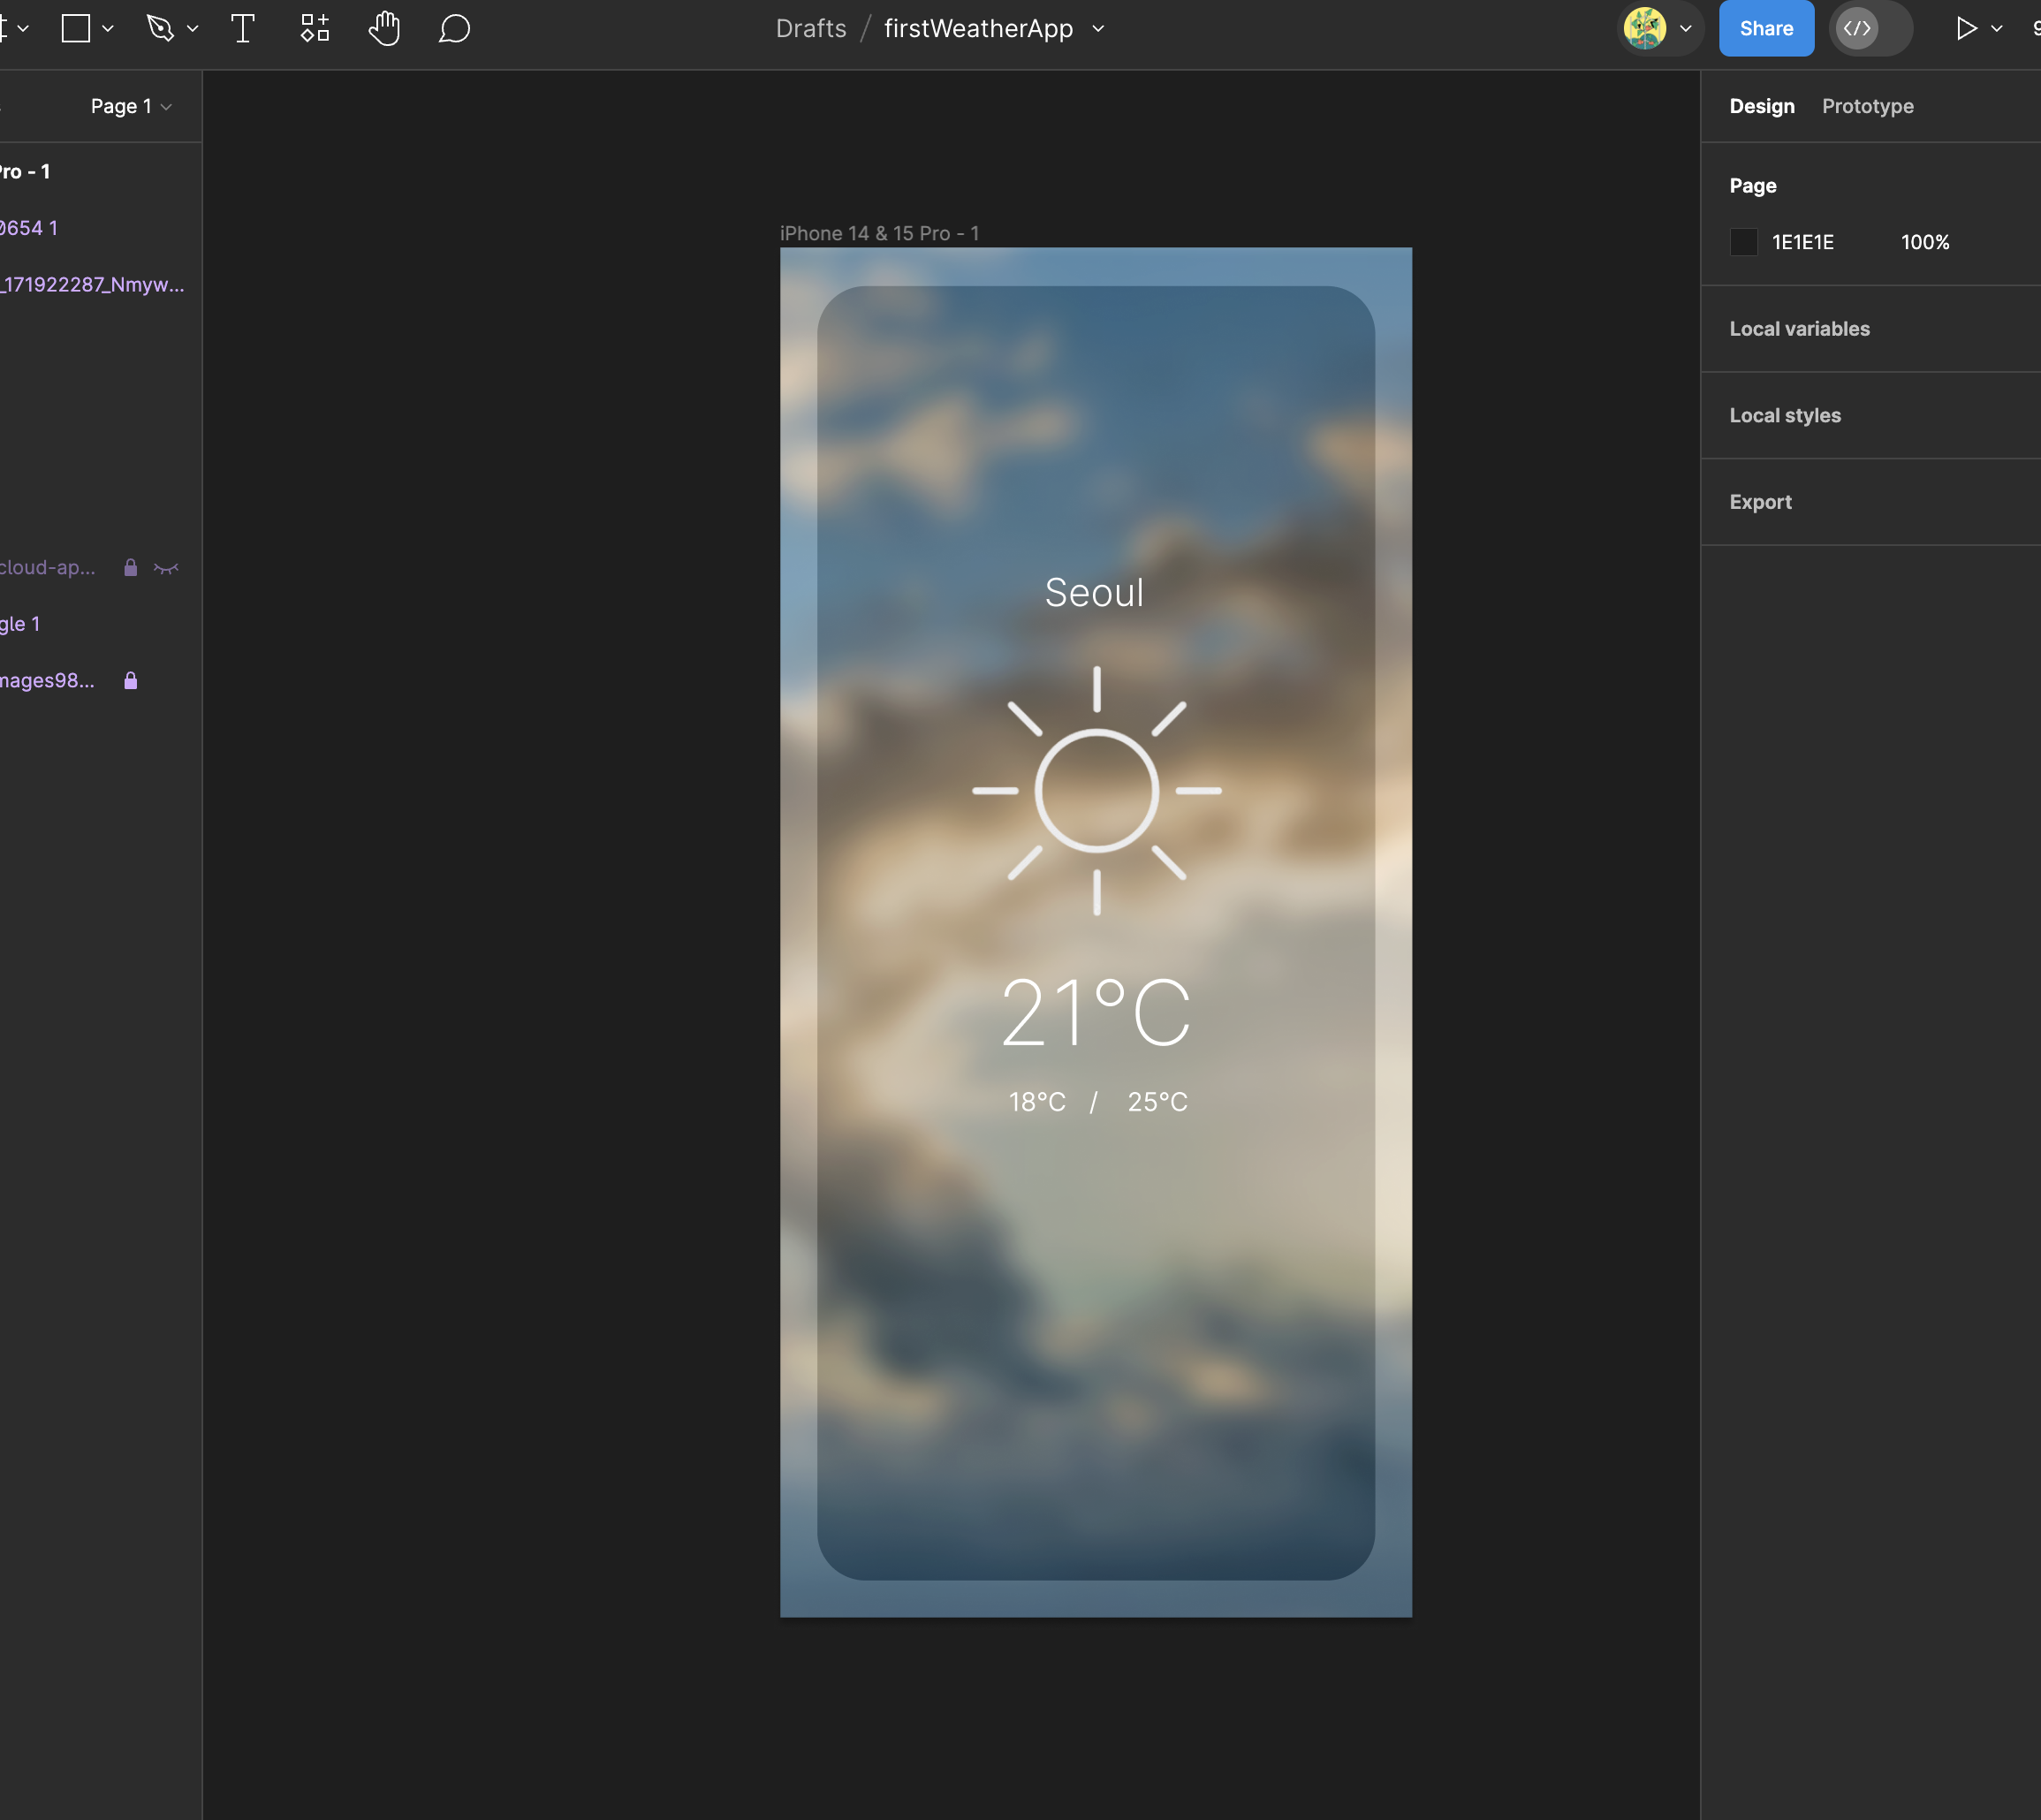
Task: Switch to the Prototype tab
Action: click(1867, 105)
